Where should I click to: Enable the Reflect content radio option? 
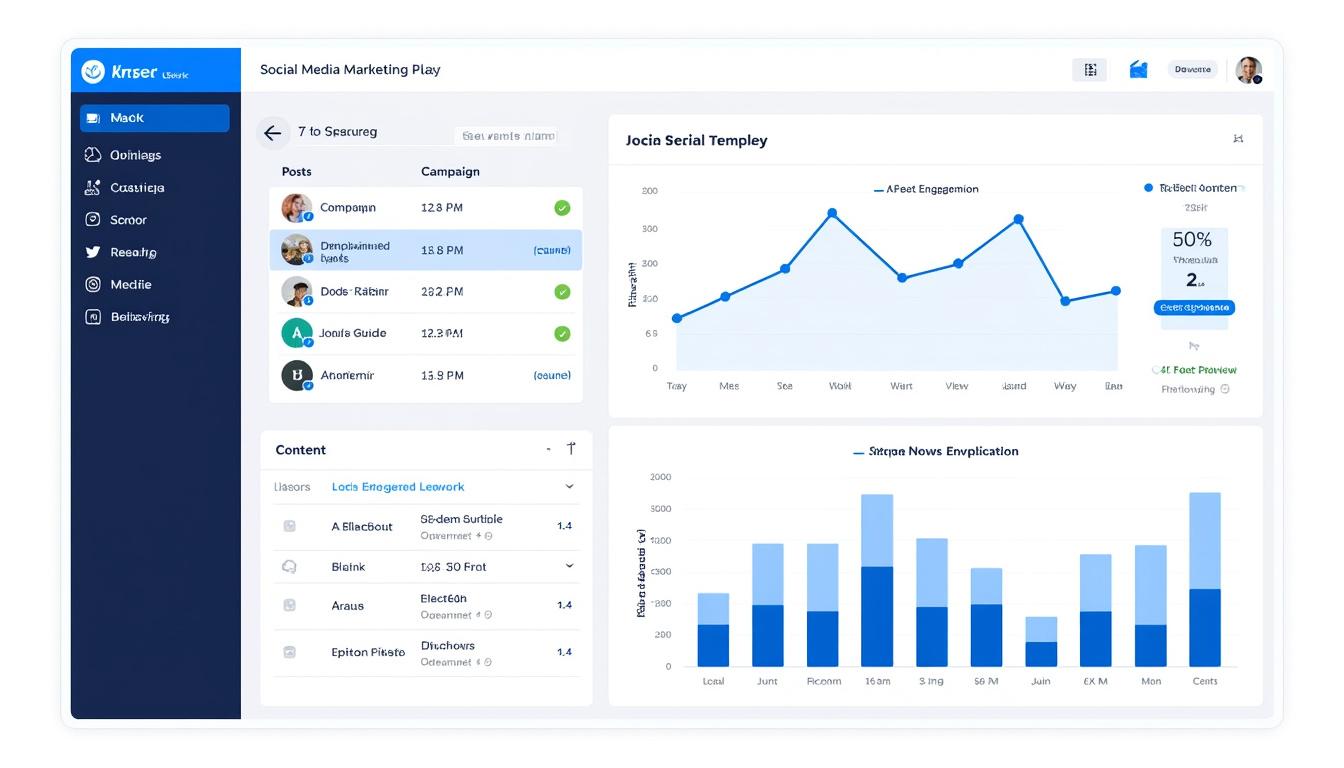(1146, 187)
